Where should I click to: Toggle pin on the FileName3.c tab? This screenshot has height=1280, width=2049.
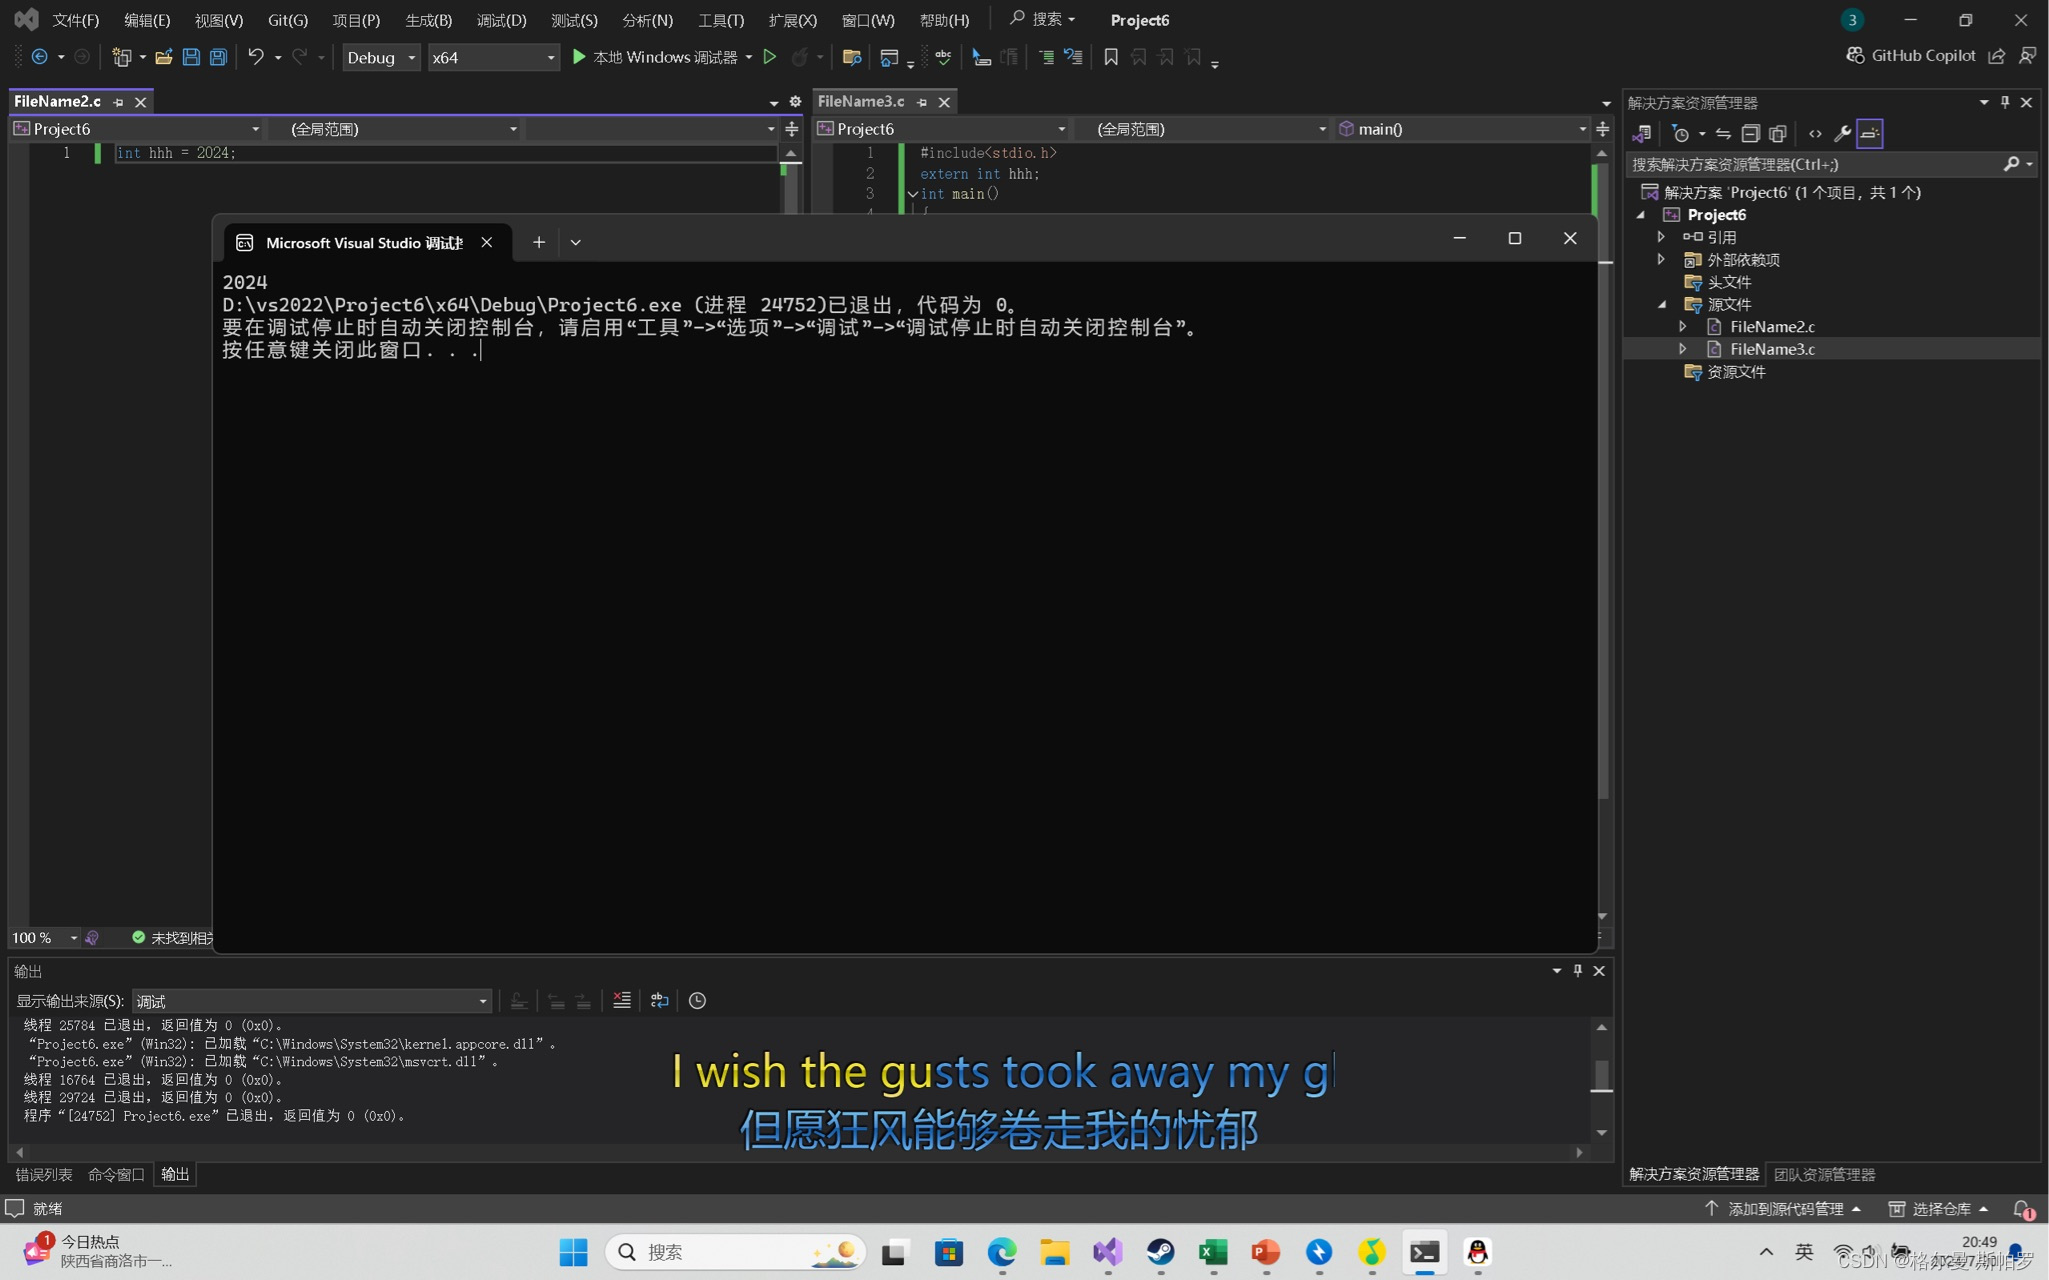point(922,102)
